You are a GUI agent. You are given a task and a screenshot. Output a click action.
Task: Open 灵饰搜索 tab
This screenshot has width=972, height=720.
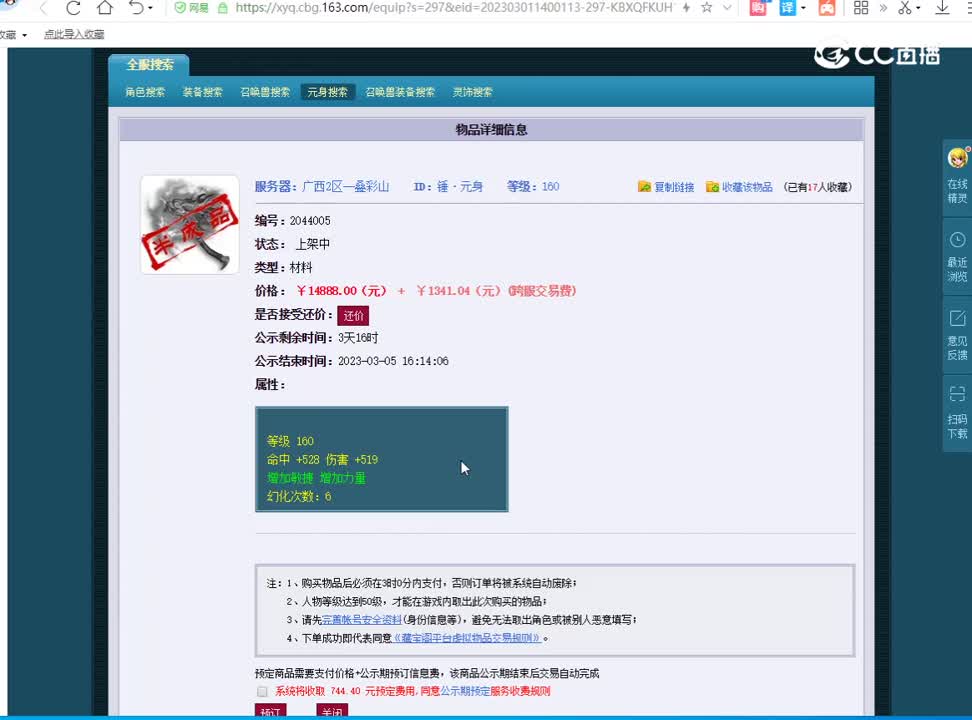pos(472,92)
